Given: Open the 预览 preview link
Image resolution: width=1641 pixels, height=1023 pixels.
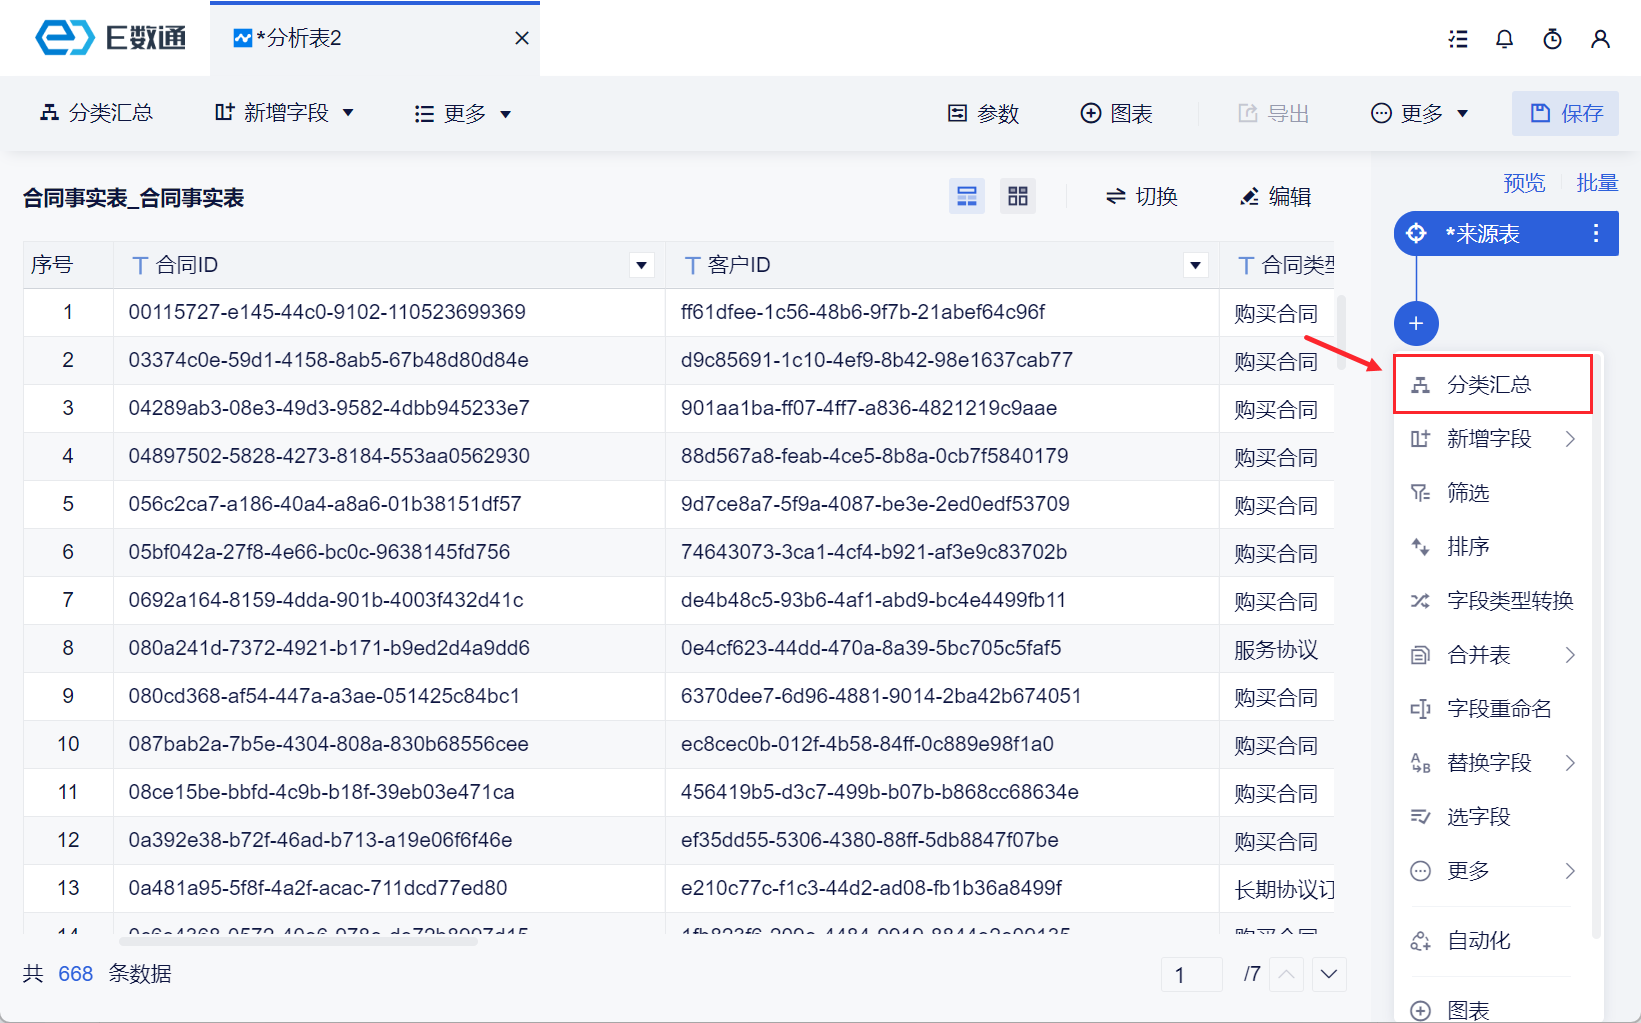Looking at the screenshot, I should coord(1524,183).
